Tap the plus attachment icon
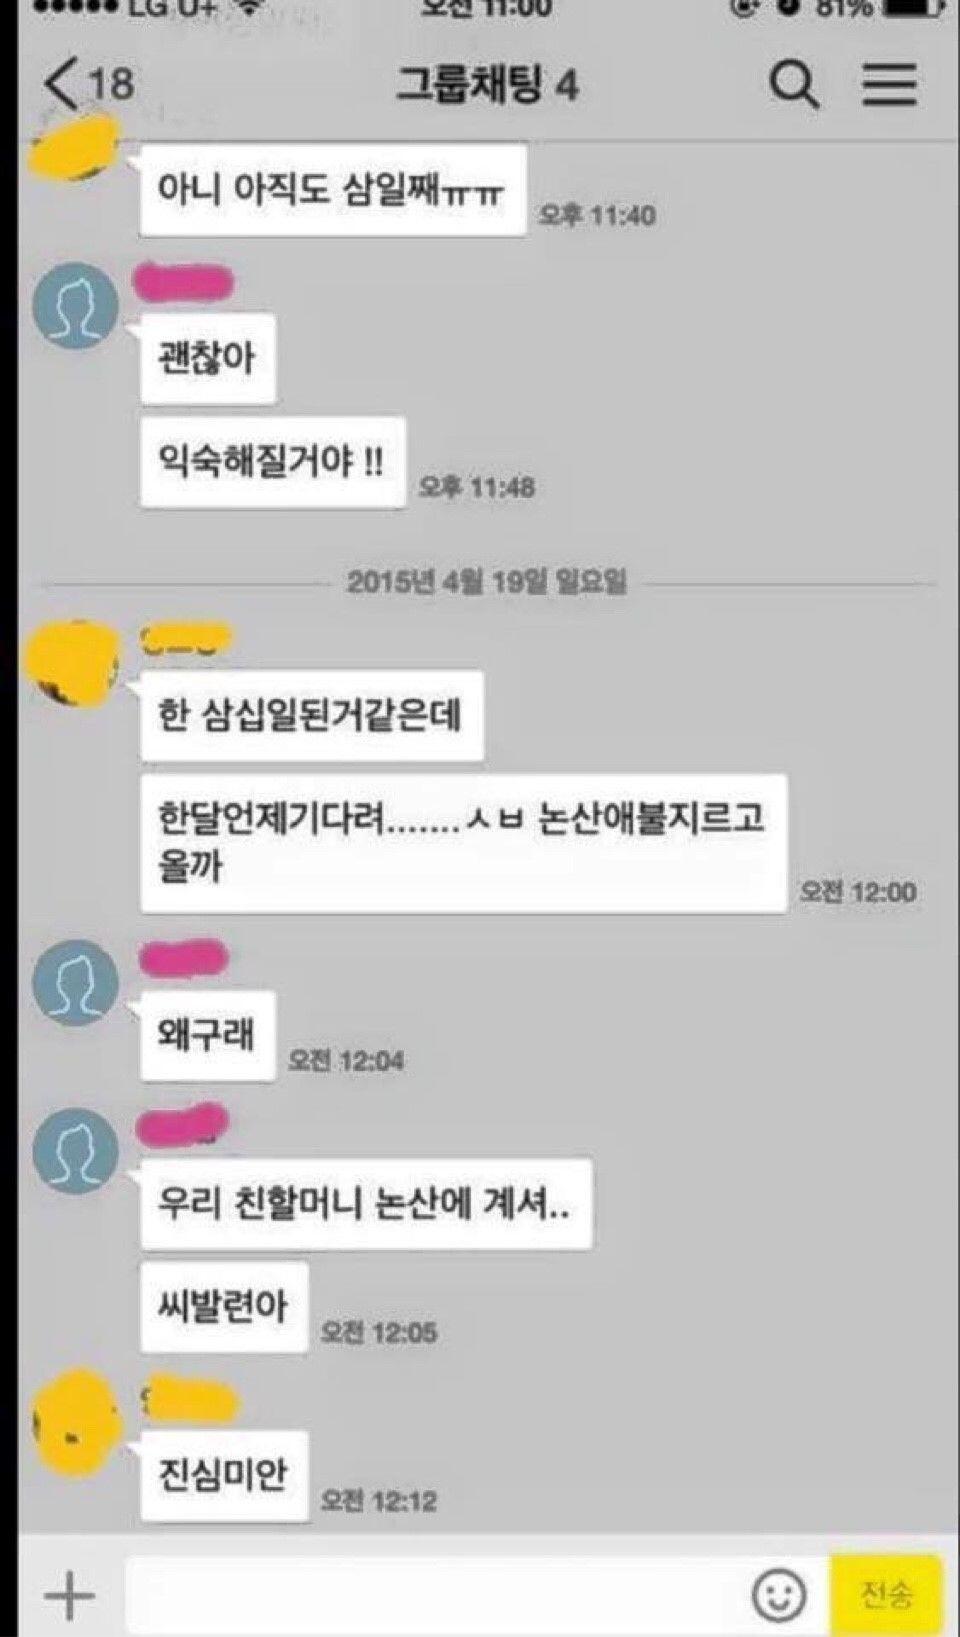Viewport: 960px width, 1637px height. (70, 1593)
